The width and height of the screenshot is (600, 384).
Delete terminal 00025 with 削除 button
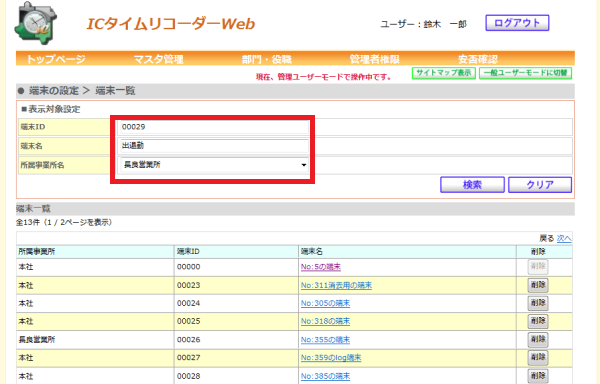tap(538, 321)
